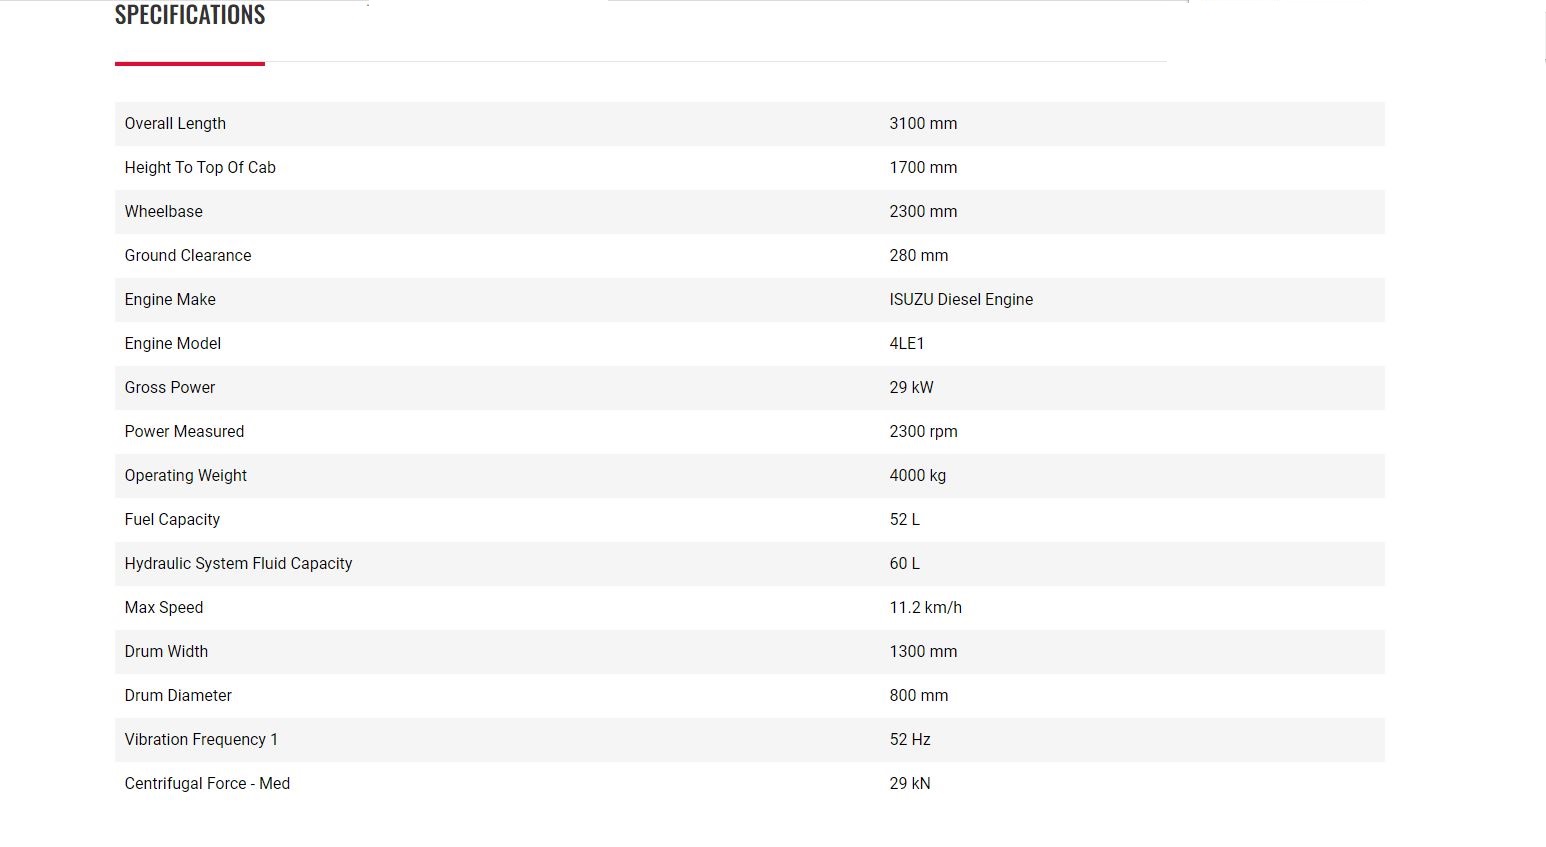The width and height of the screenshot is (1546, 847).
Task: Select the ISUZU Diesel Engine value
Action: tap(961, 300)
